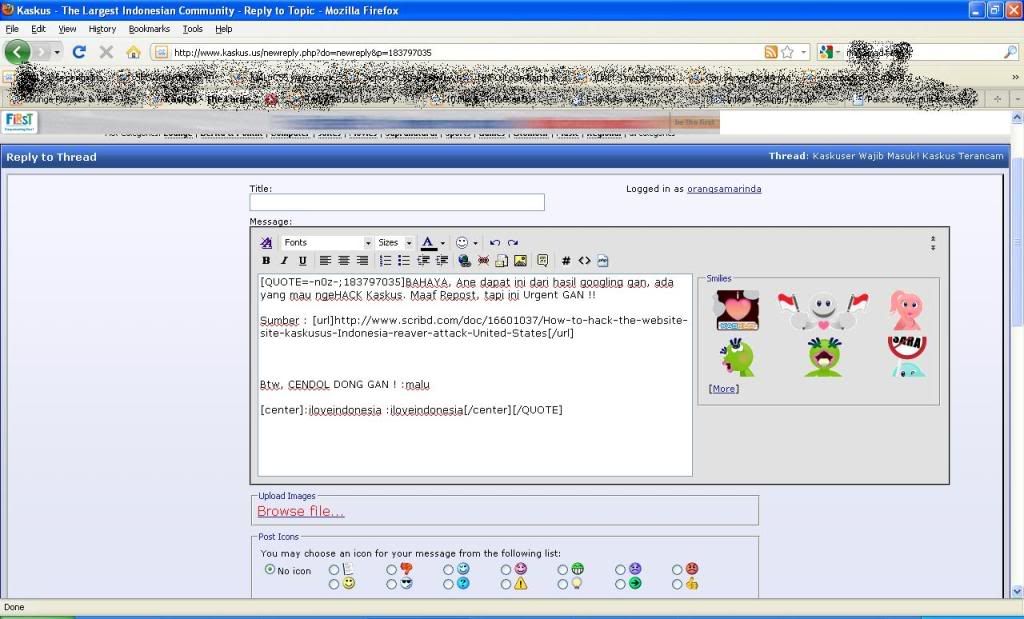Remove link using unlink icon
This screenshot has height=619, width=1024.
point(483,261)
